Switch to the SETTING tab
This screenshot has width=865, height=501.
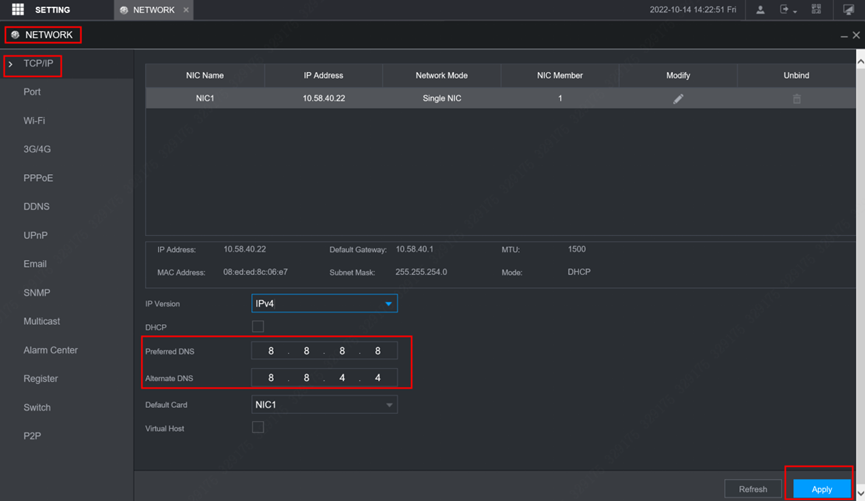[52, 10]
